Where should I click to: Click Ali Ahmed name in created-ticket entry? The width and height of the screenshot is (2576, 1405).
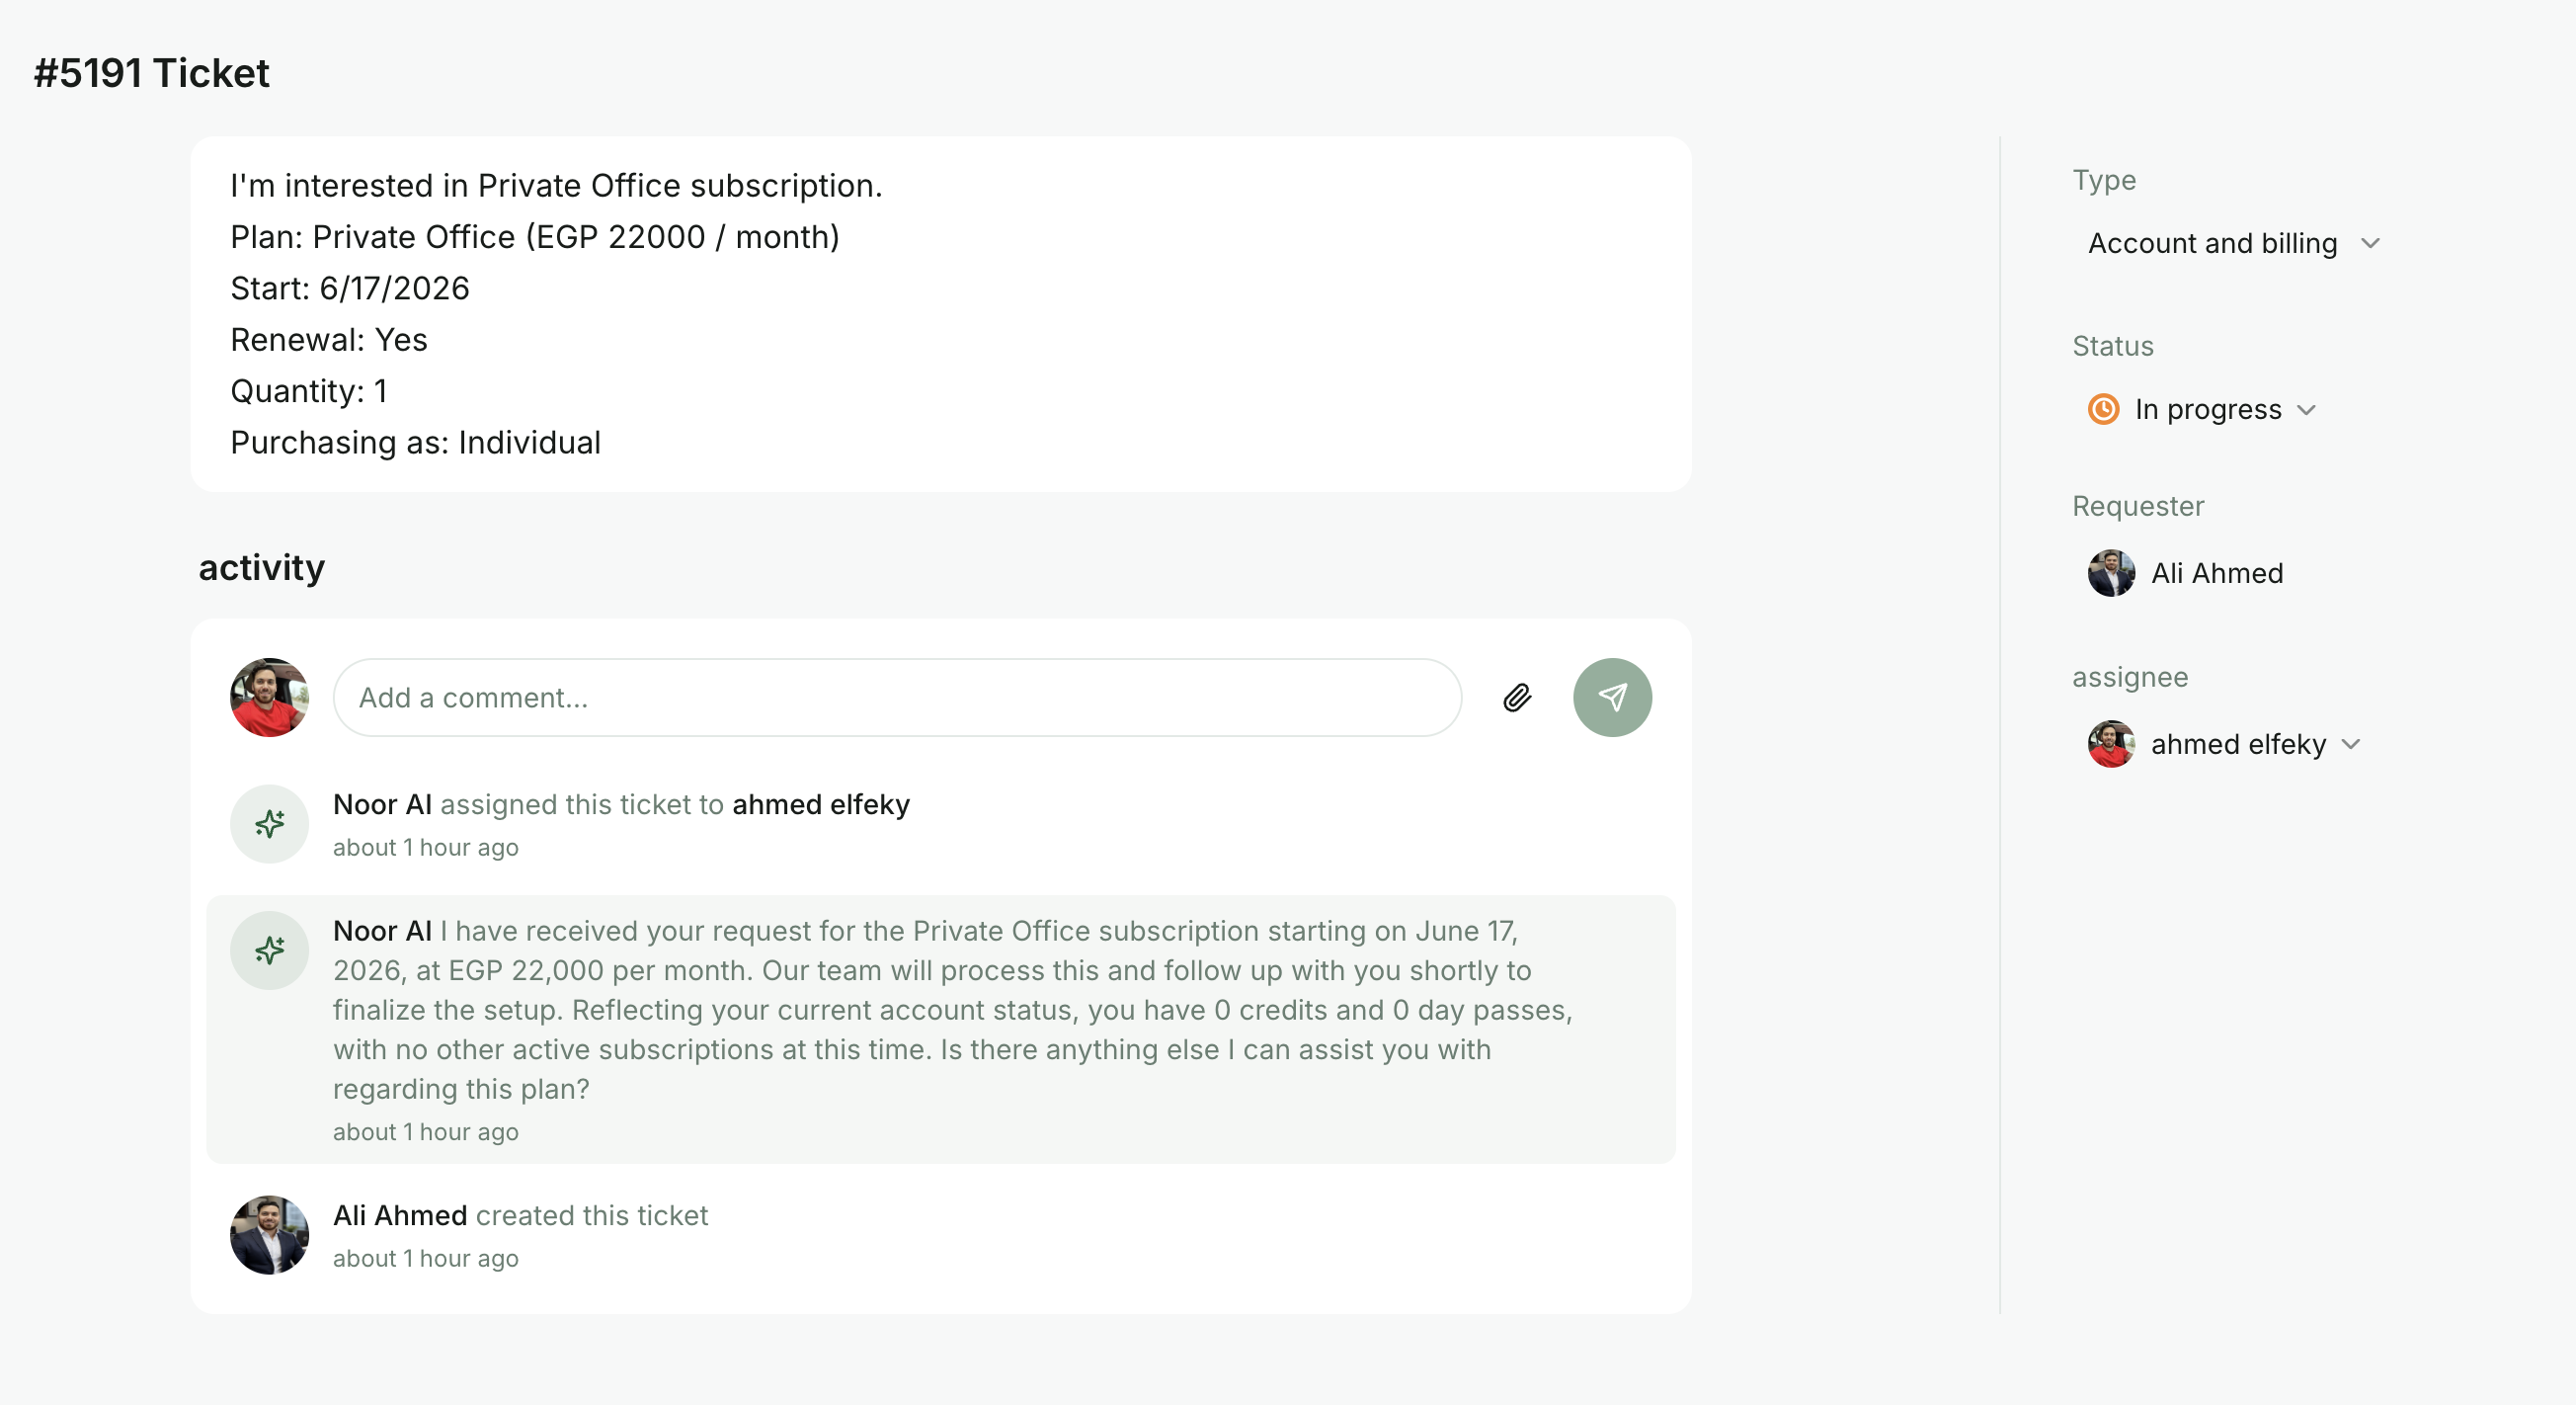(x=400, y=1216)
